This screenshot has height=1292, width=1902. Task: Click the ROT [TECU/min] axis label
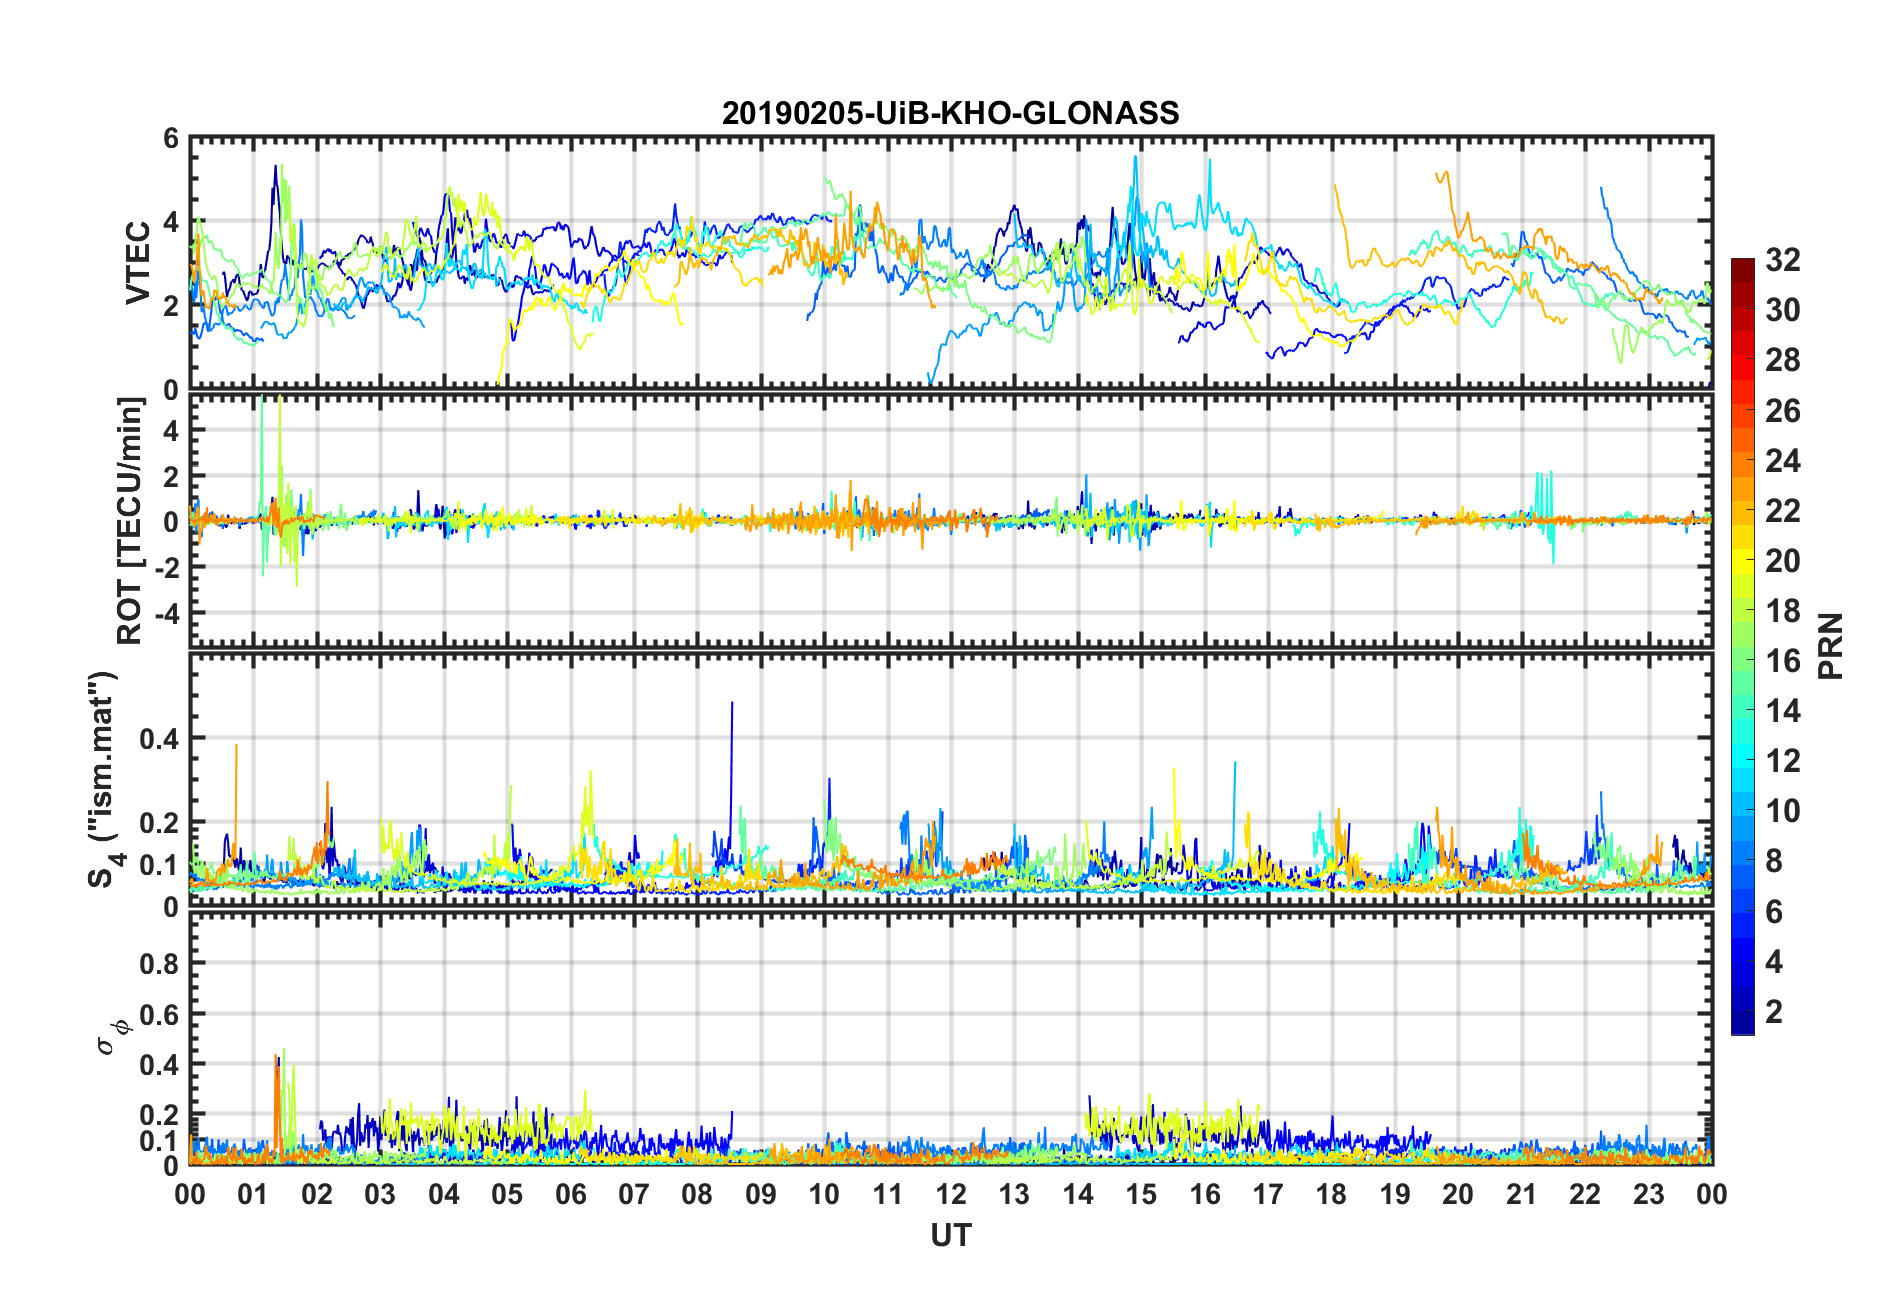coord(130,521)
